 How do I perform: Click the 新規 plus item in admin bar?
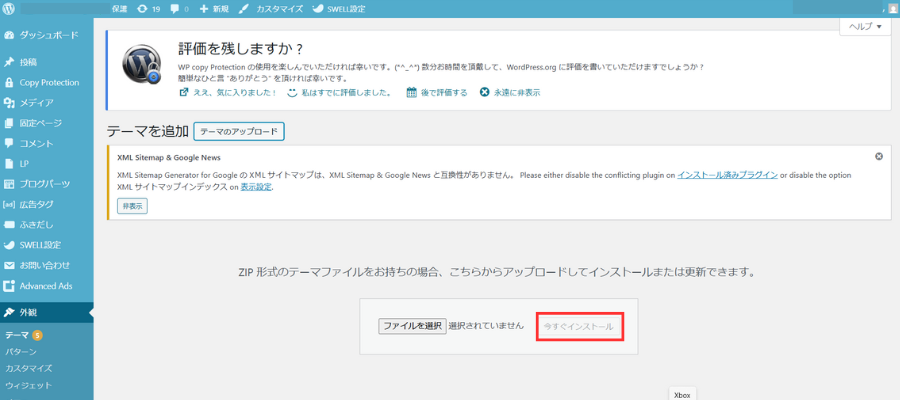tap(214, 8)
